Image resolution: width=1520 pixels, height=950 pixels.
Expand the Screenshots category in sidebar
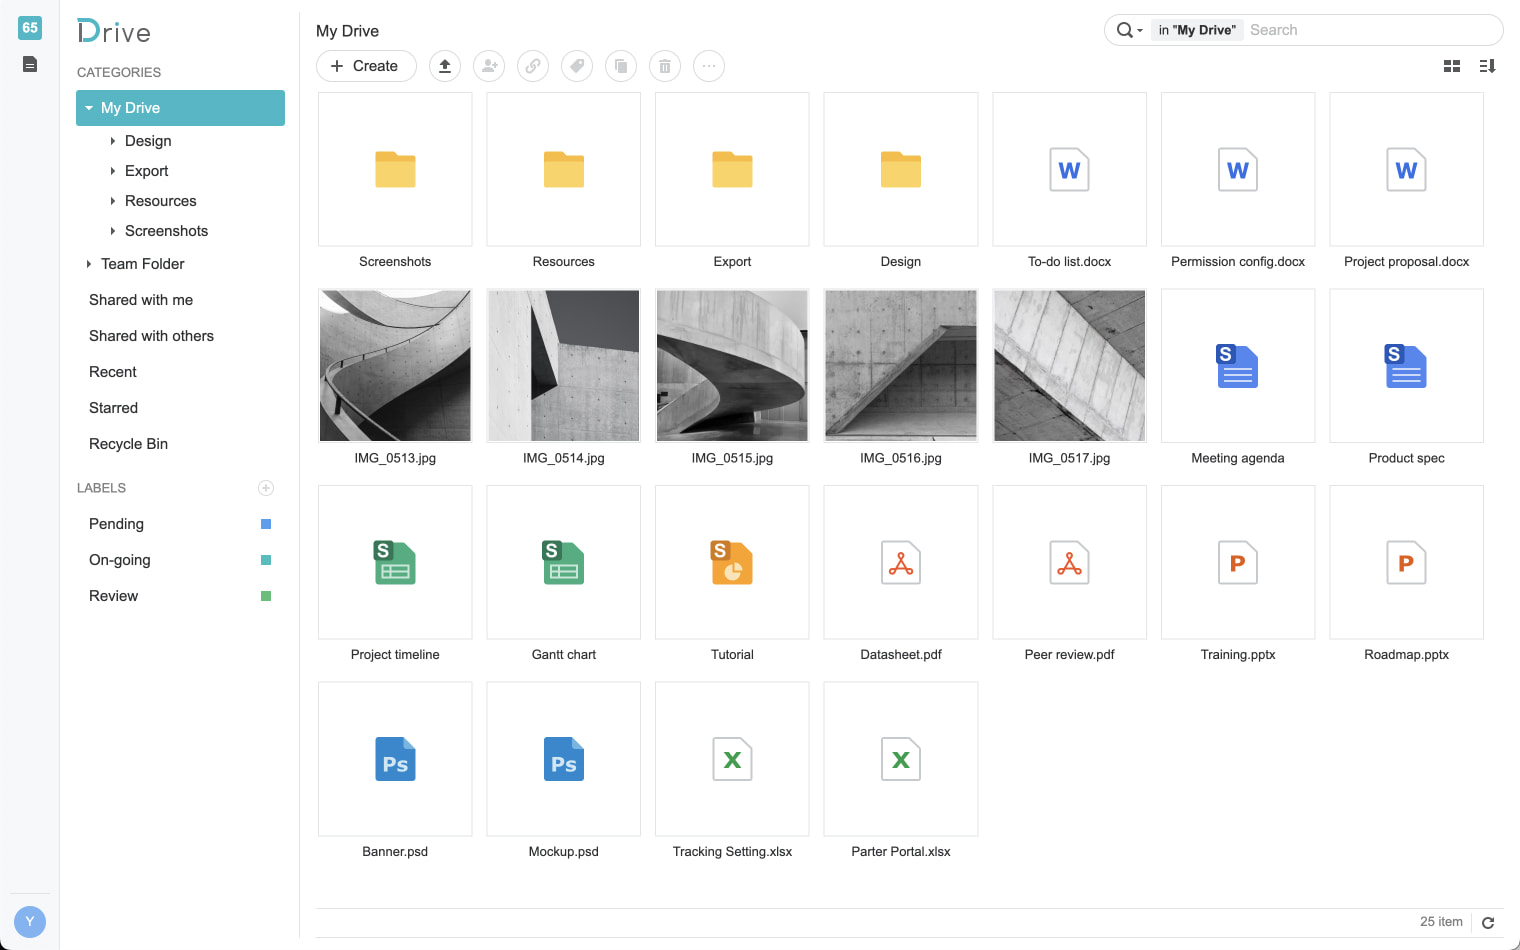click(x=112, y=230)
